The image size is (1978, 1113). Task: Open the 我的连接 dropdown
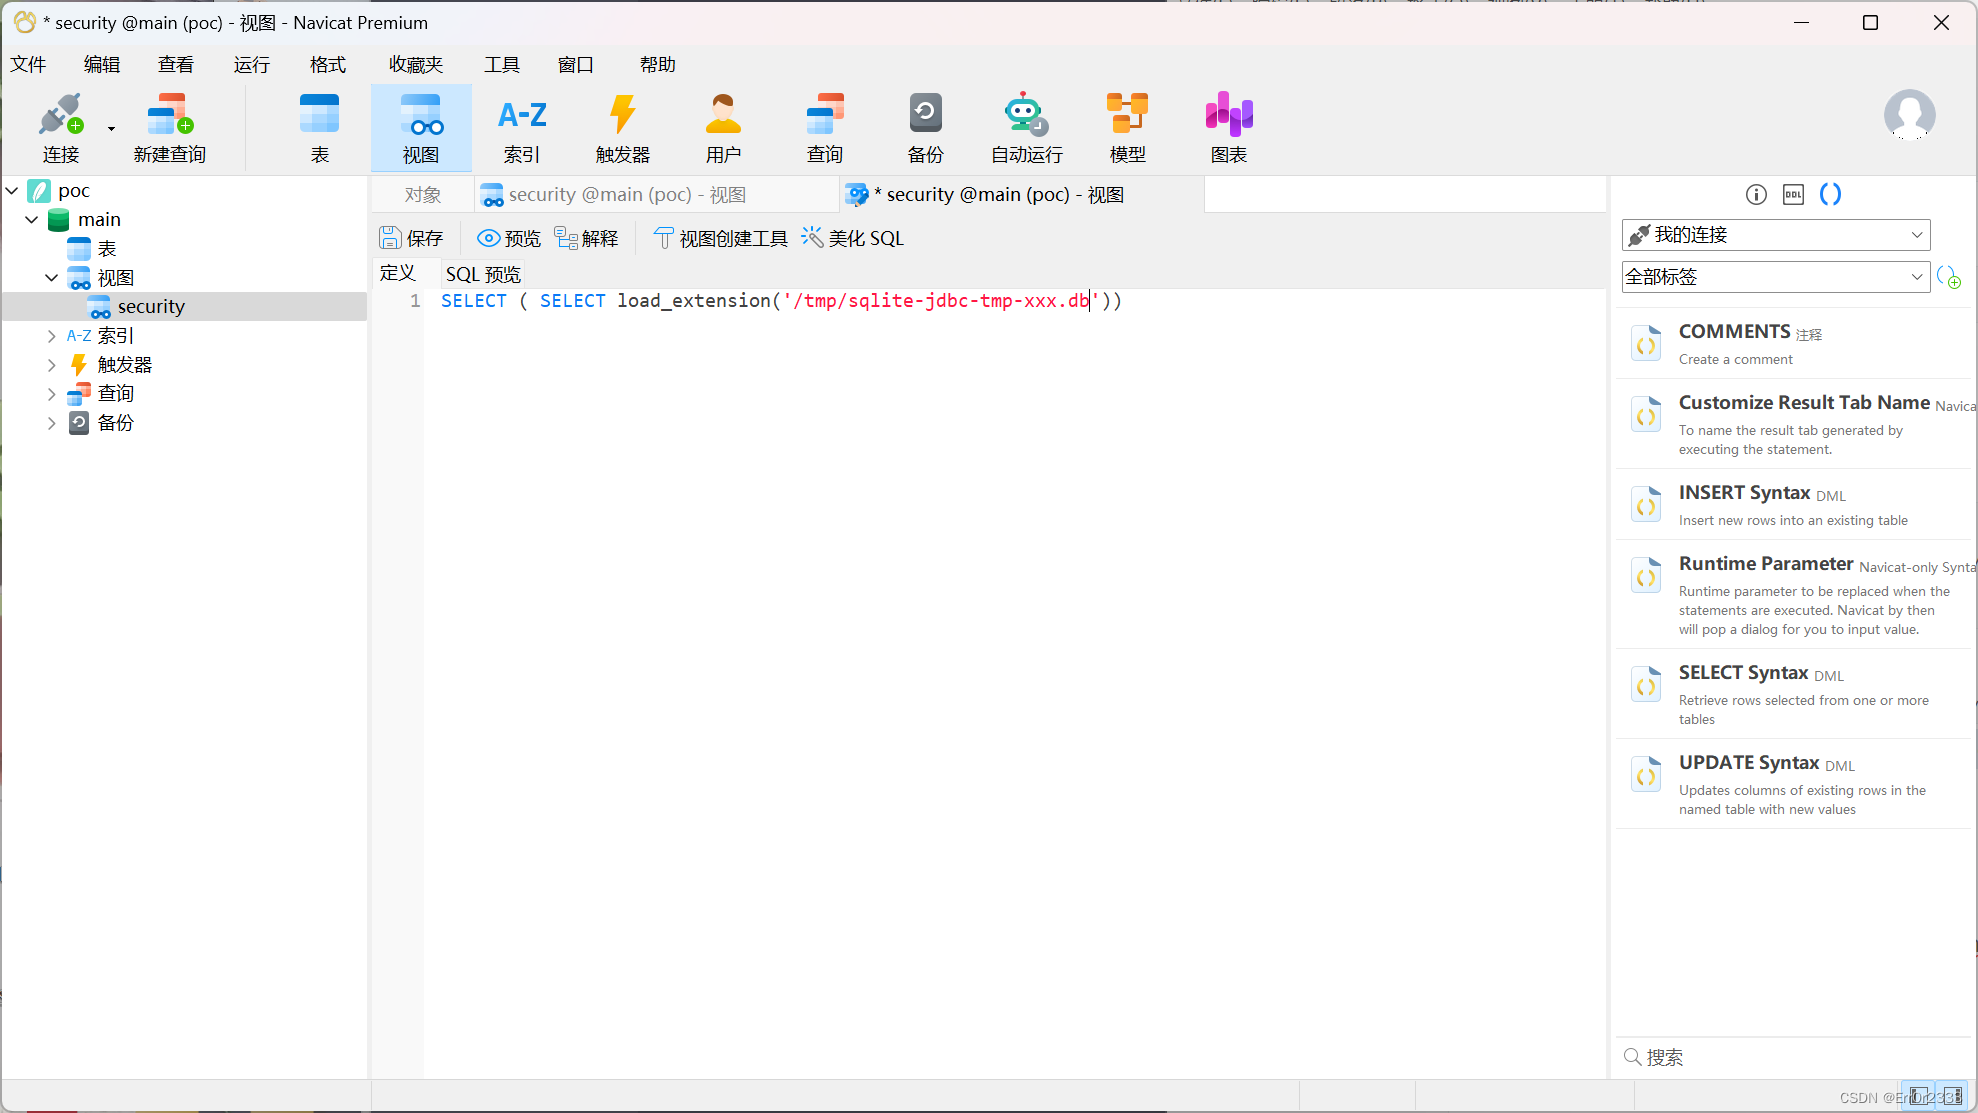[1776, 235]
